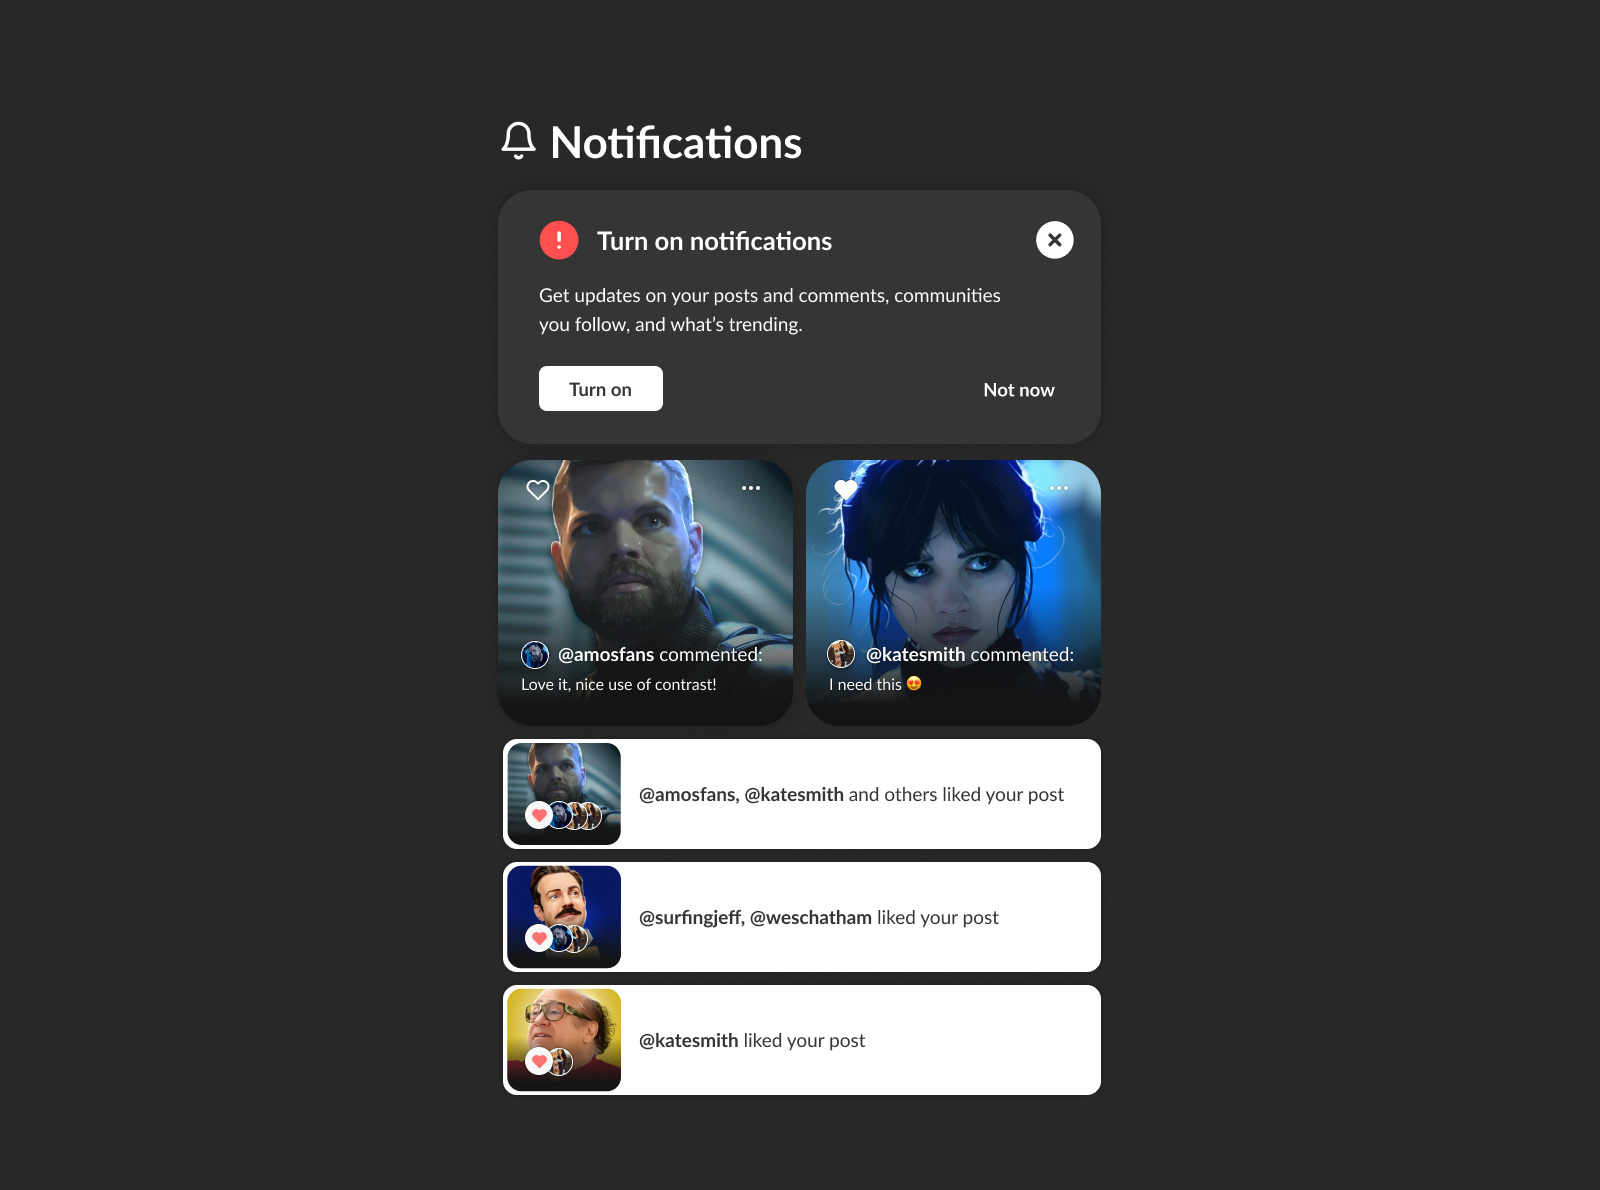Screen dimensions: 1600x1190
Task: Select the @weschatham username mention
Action: pyautogui.click(x=812, y=917)
